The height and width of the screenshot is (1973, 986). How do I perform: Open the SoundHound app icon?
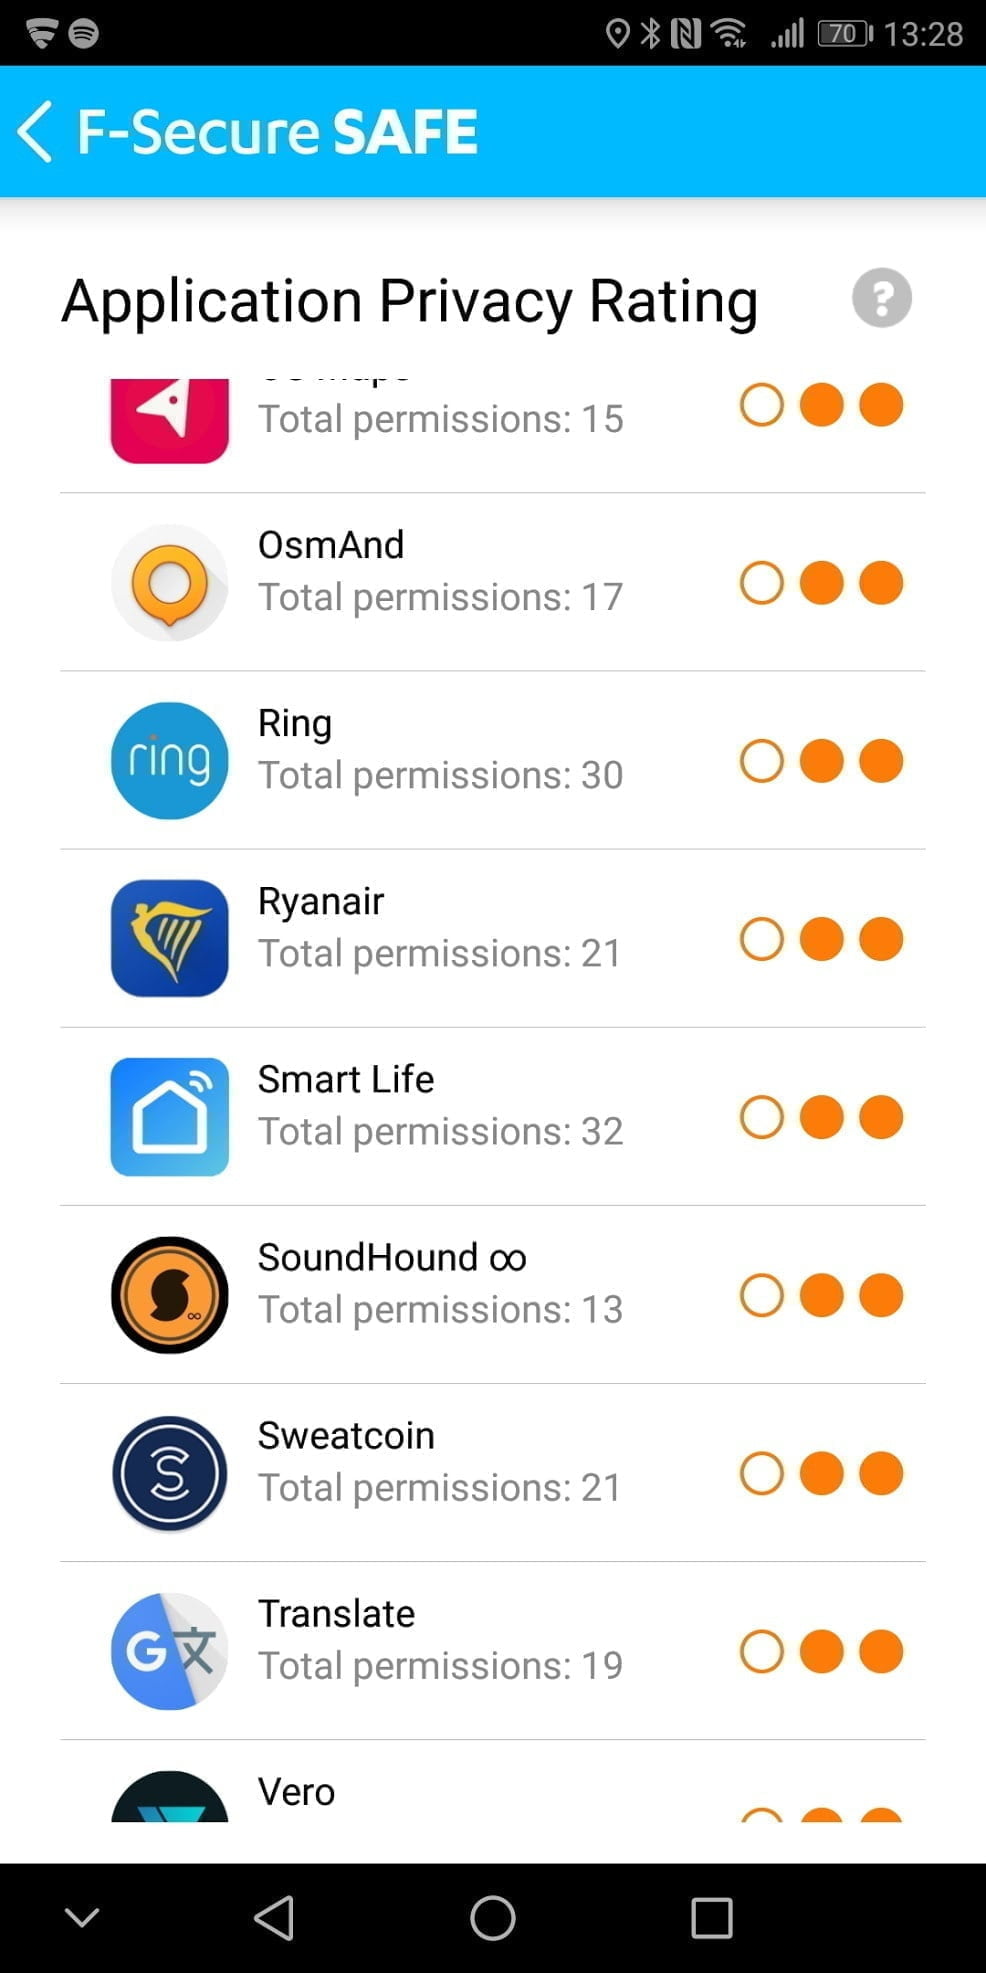tap(169, 1295)
